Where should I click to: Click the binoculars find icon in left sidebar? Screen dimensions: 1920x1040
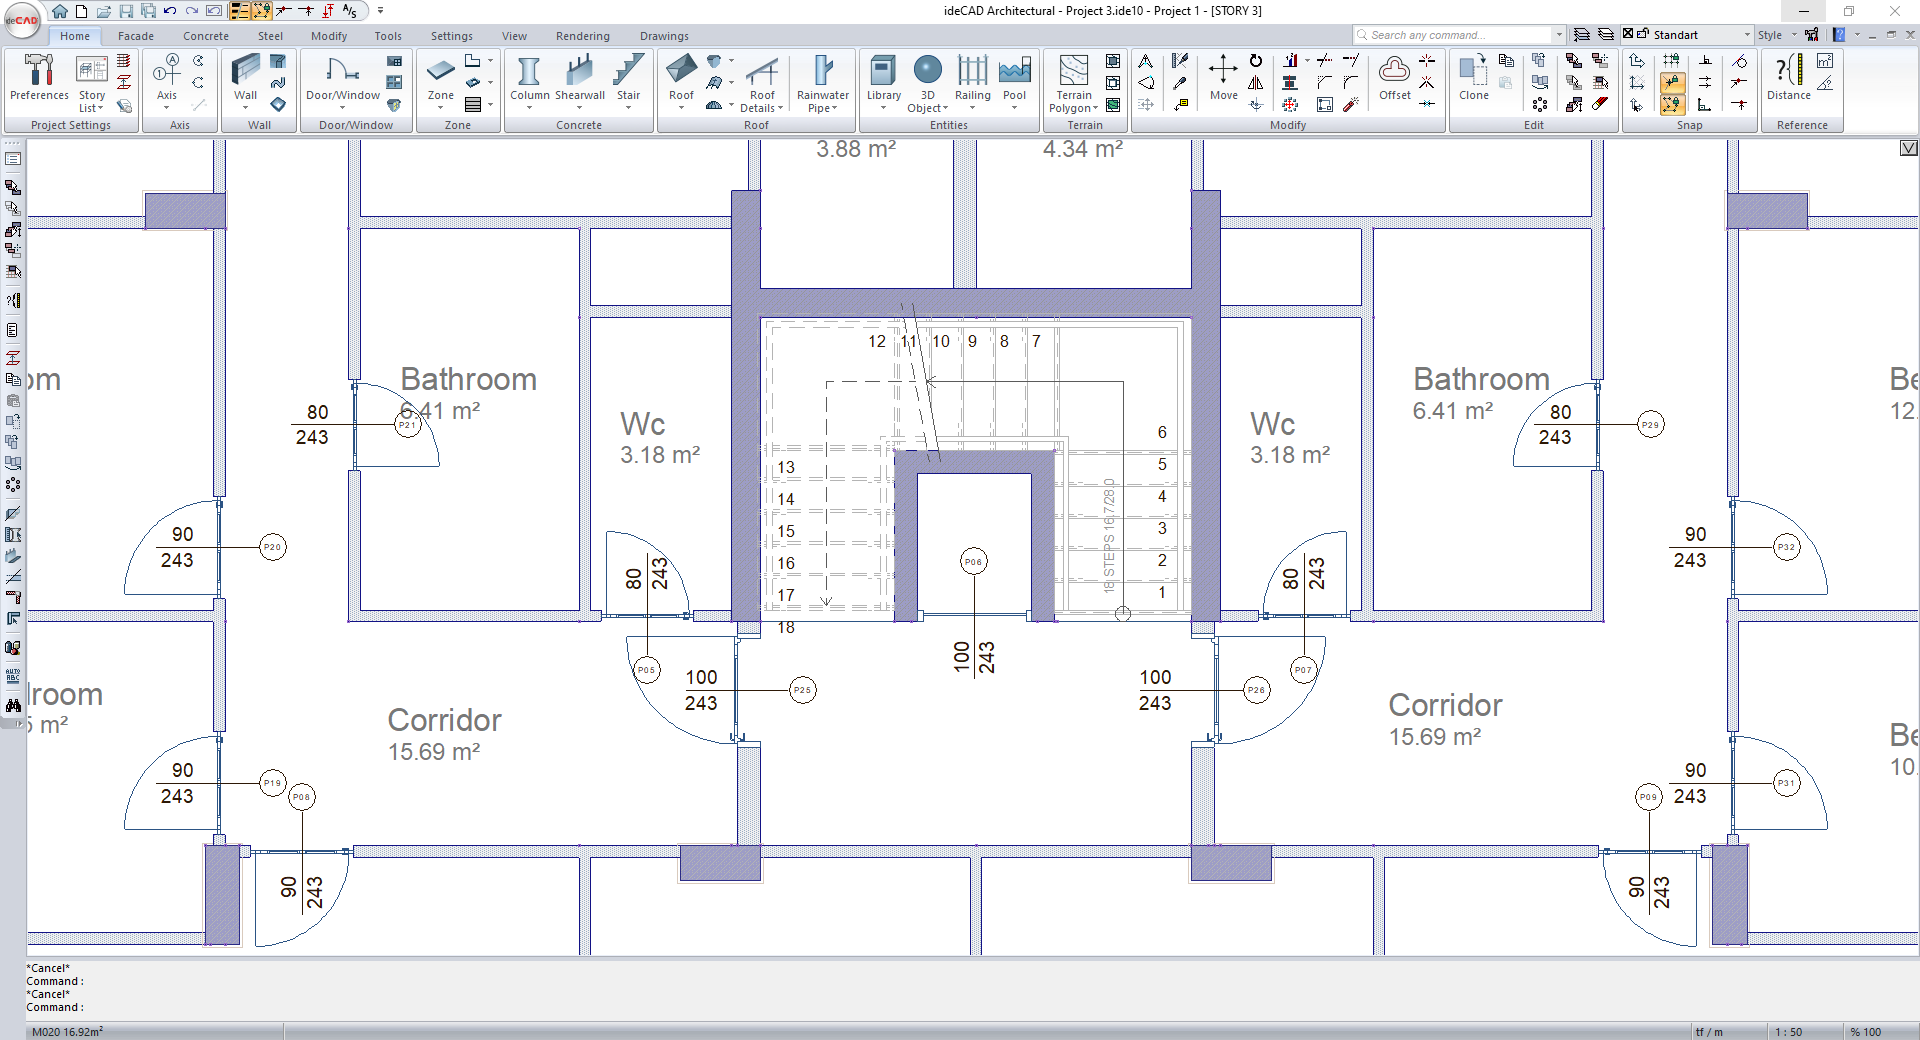tap(13, 705)
